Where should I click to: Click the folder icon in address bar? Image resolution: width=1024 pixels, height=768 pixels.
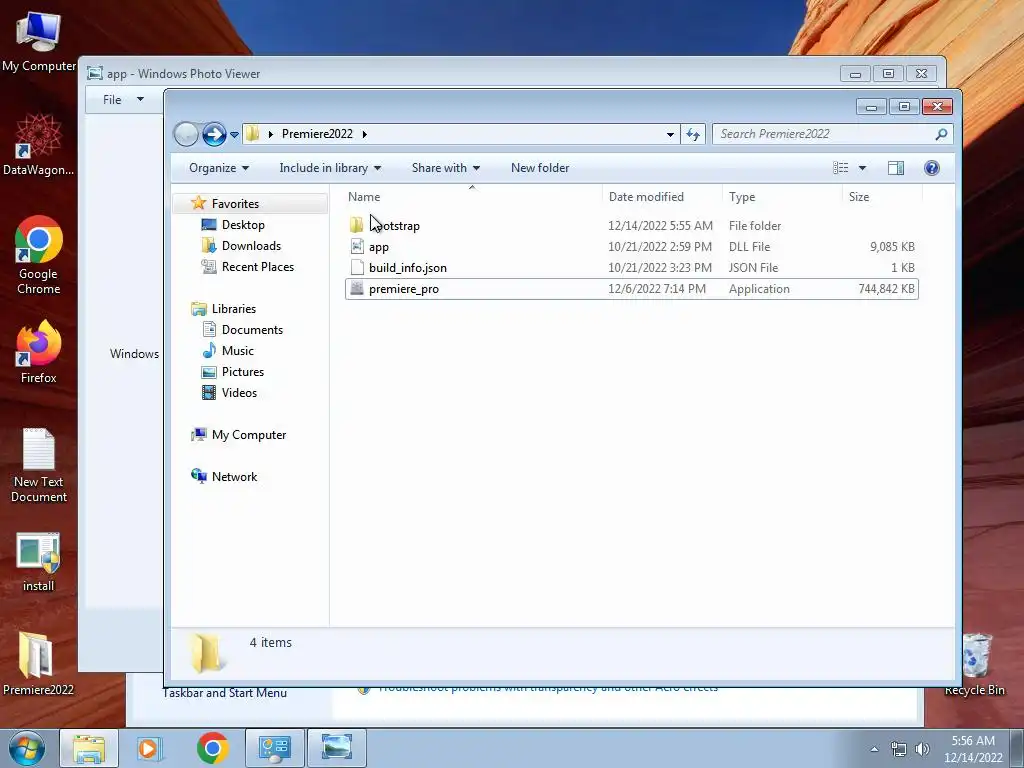[x=253, y=134]
